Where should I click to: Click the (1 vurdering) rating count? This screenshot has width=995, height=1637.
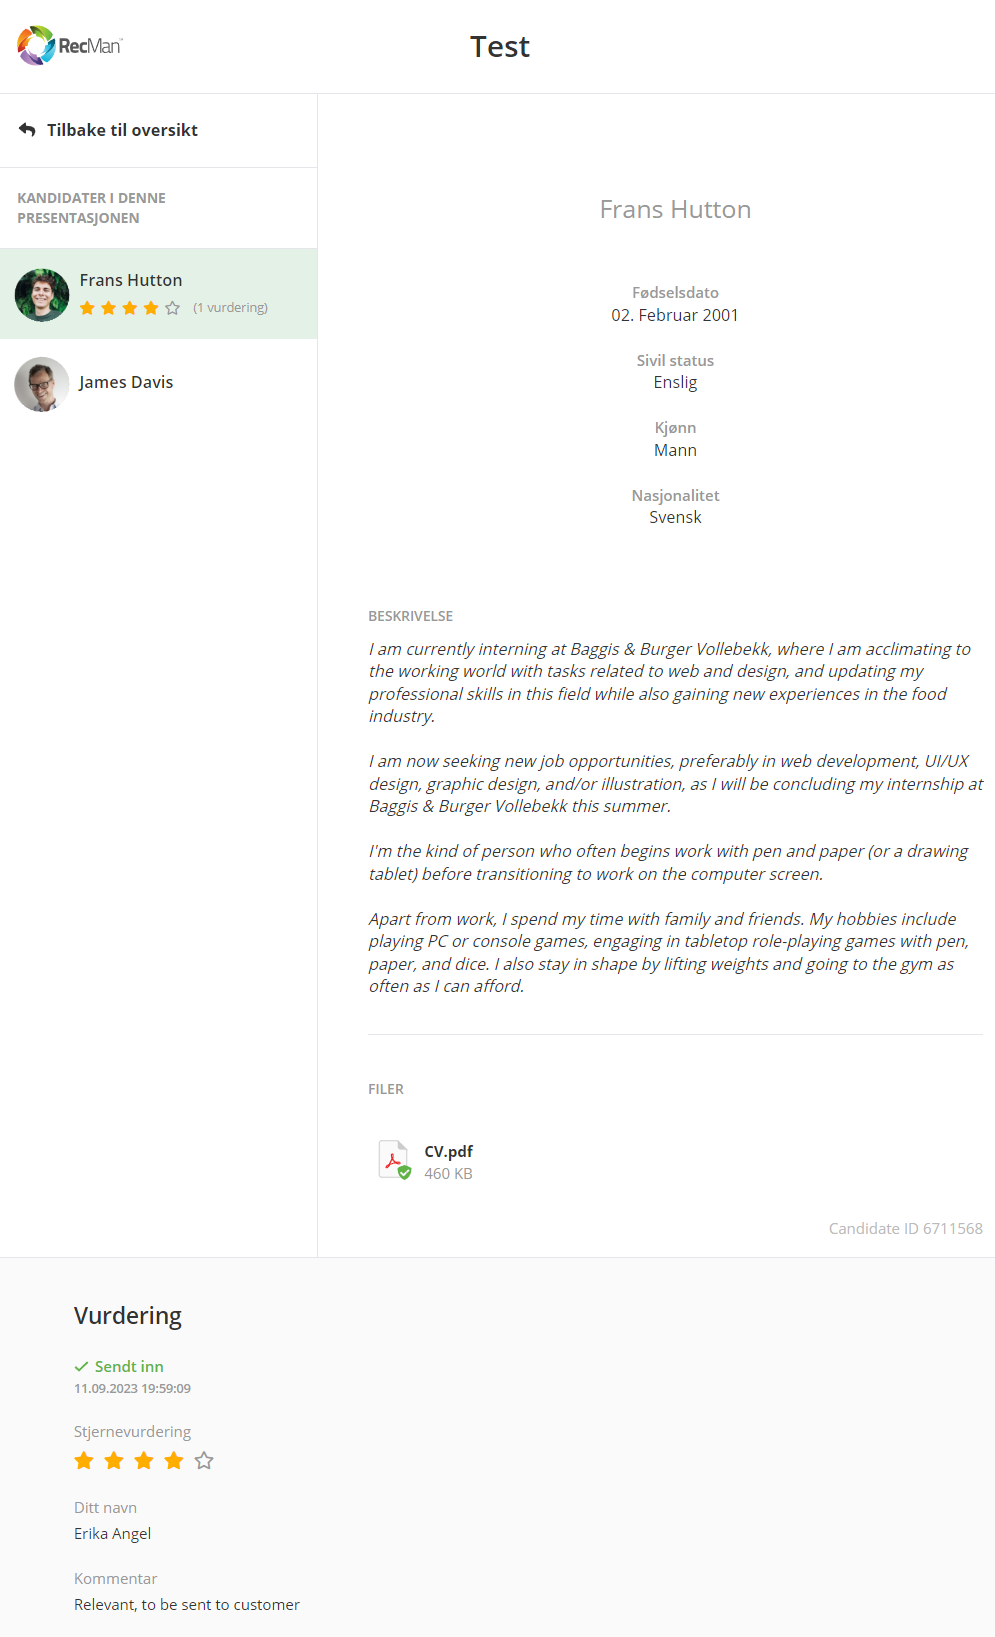click(230, 308)
